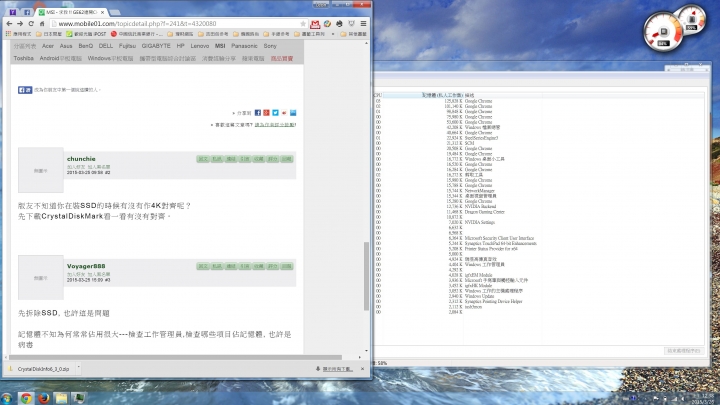
Task: Open the Windows Start menu
Action: 6,398
